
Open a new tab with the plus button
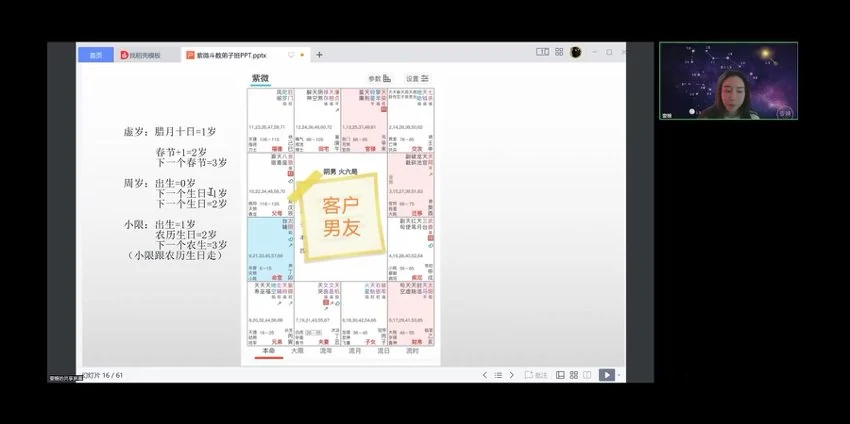pyautogui.click(x=319, y=55)
